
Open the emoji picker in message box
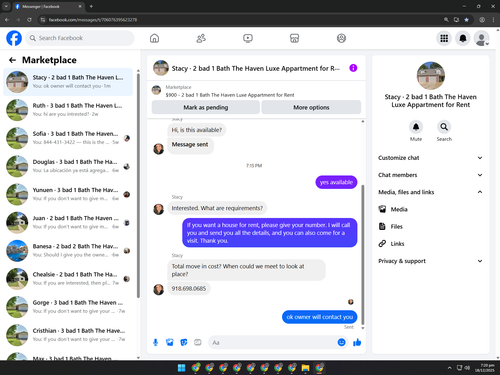point(341,342)
